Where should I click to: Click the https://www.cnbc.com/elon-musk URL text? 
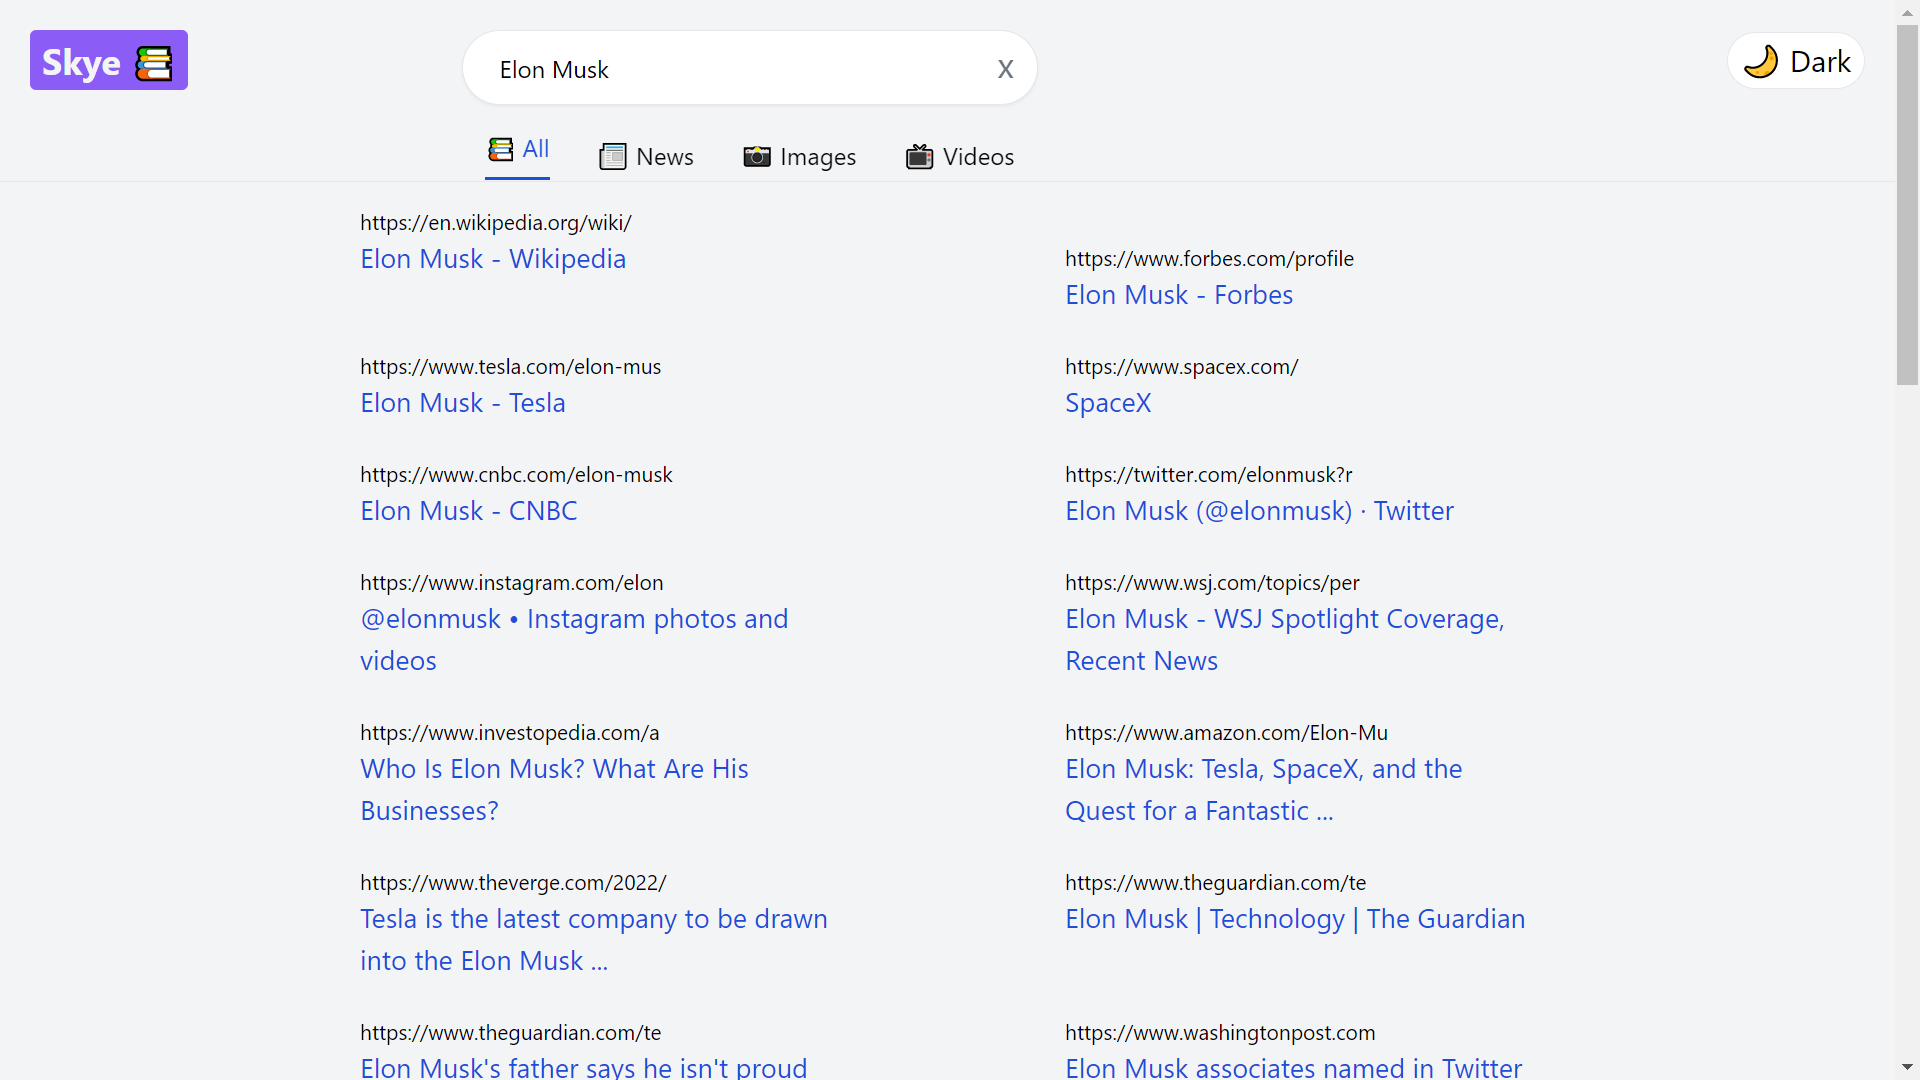click(516, 475)
